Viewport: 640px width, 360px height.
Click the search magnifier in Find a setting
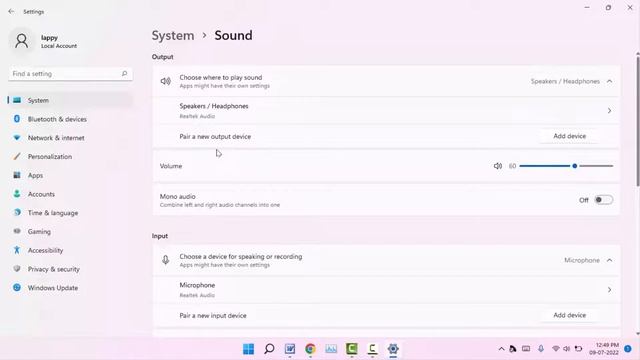pyautogui.click(x=124, y=74)
